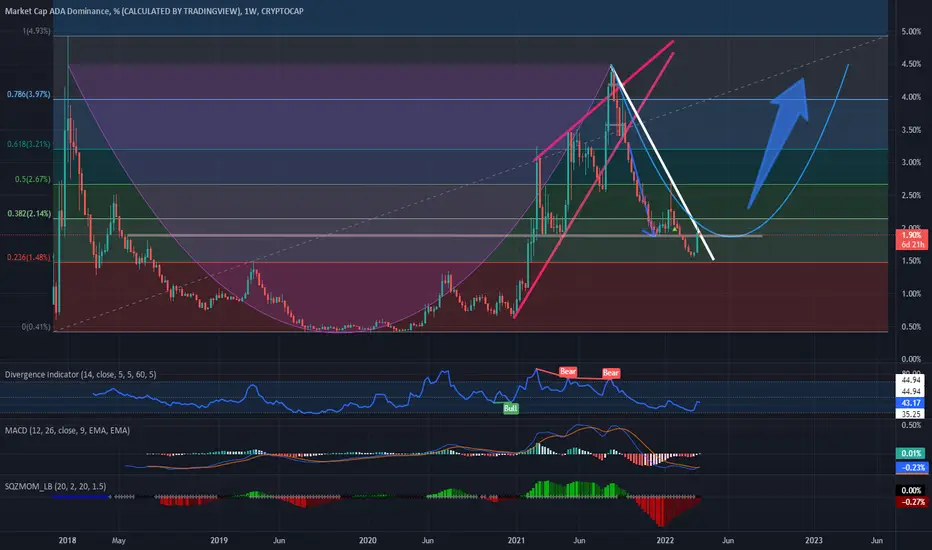This screenshot has height=550, width=932.
Task: Select the 0.382(2.14%) Fibonacci level label
Action: pyautogui.click(x=29, y=213)
